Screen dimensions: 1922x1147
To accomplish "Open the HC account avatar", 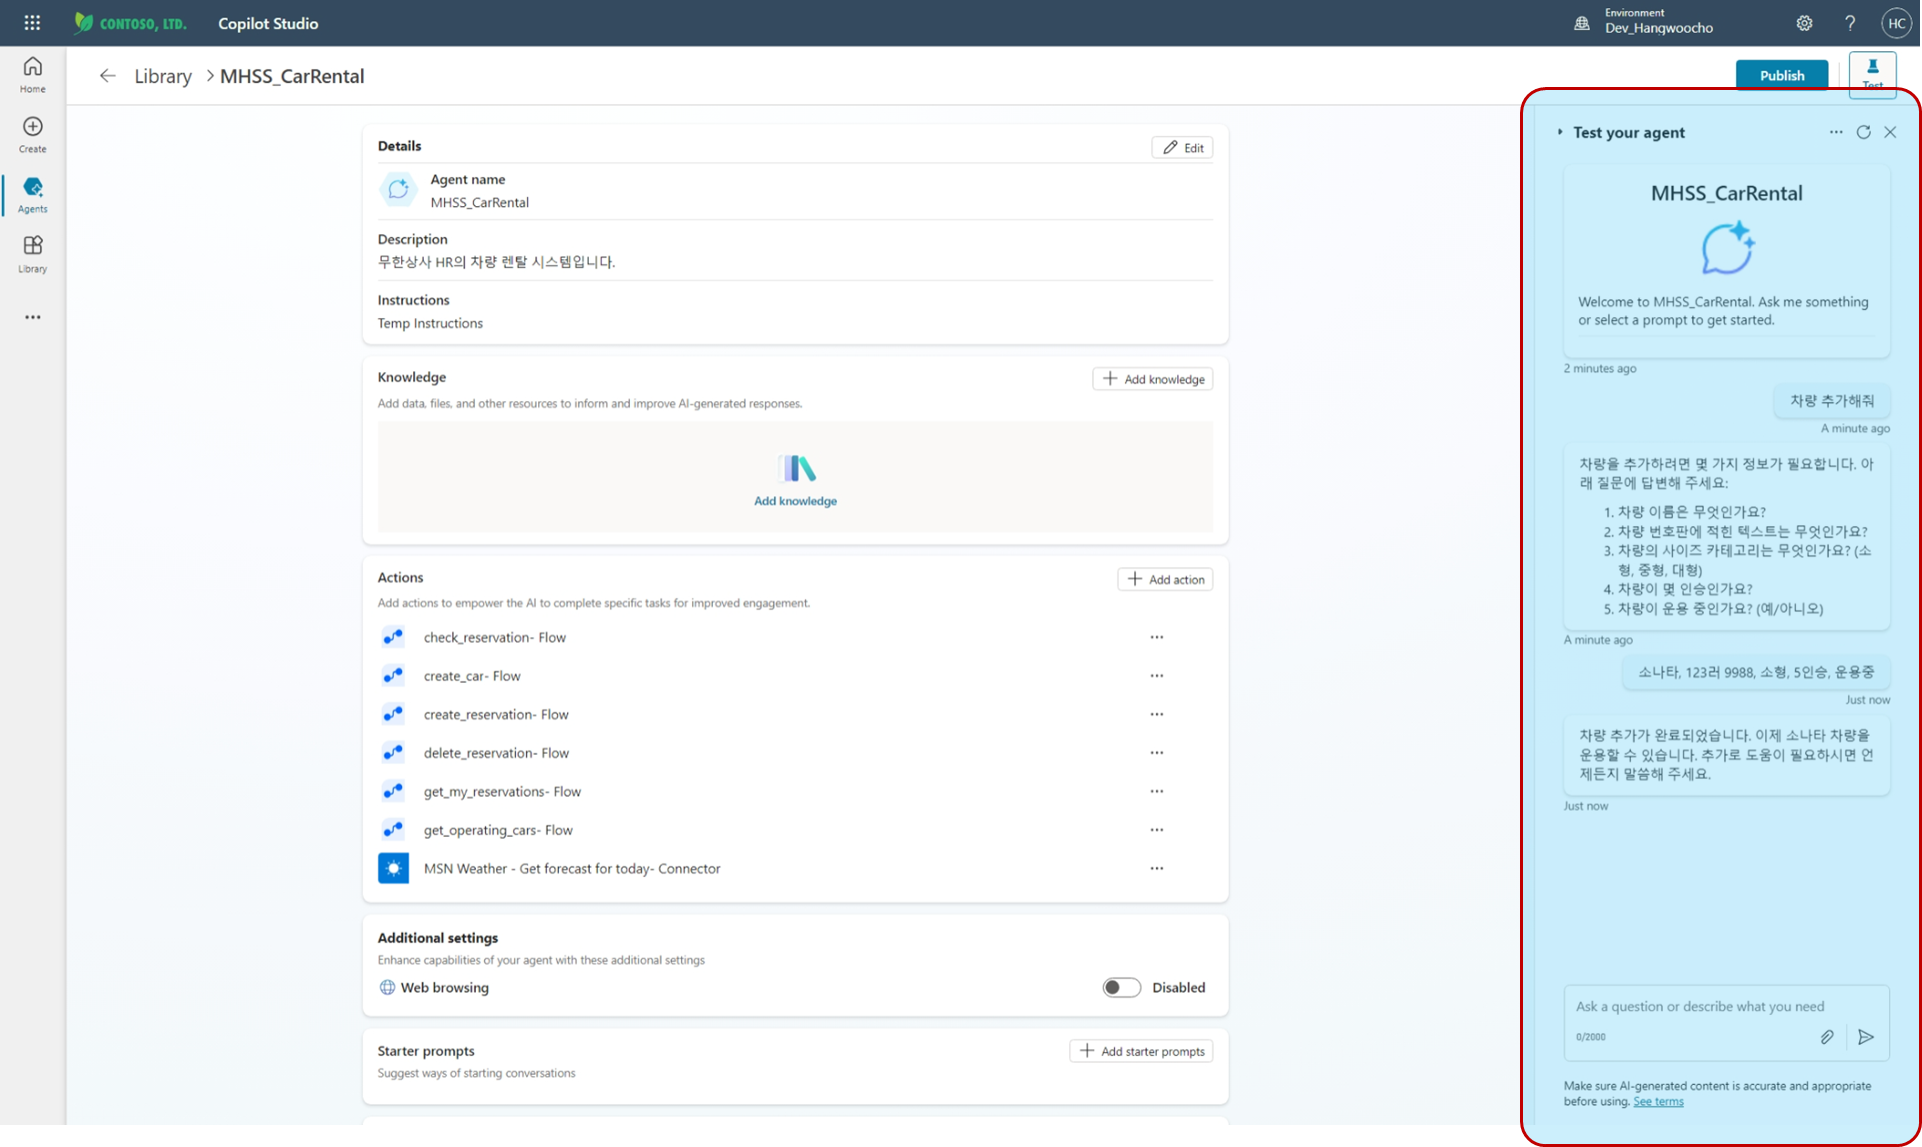I will click(1896, 23).
